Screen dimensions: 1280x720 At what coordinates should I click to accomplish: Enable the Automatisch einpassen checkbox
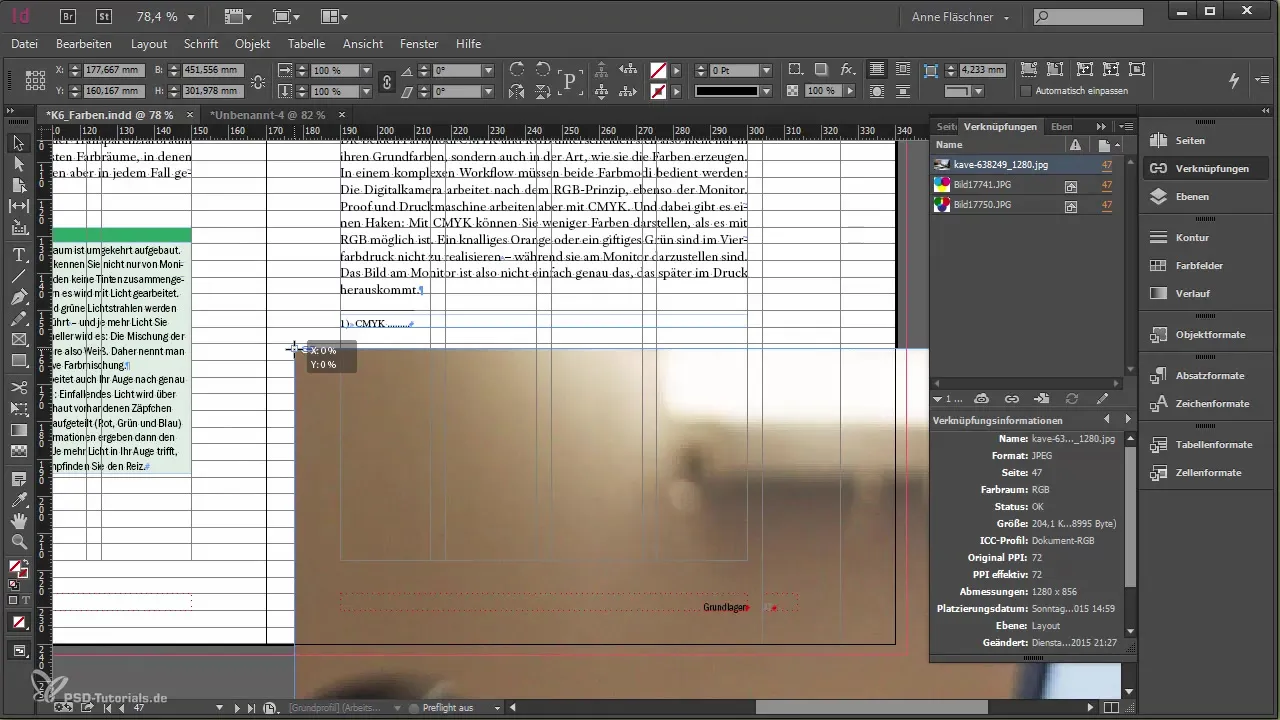1026,91
